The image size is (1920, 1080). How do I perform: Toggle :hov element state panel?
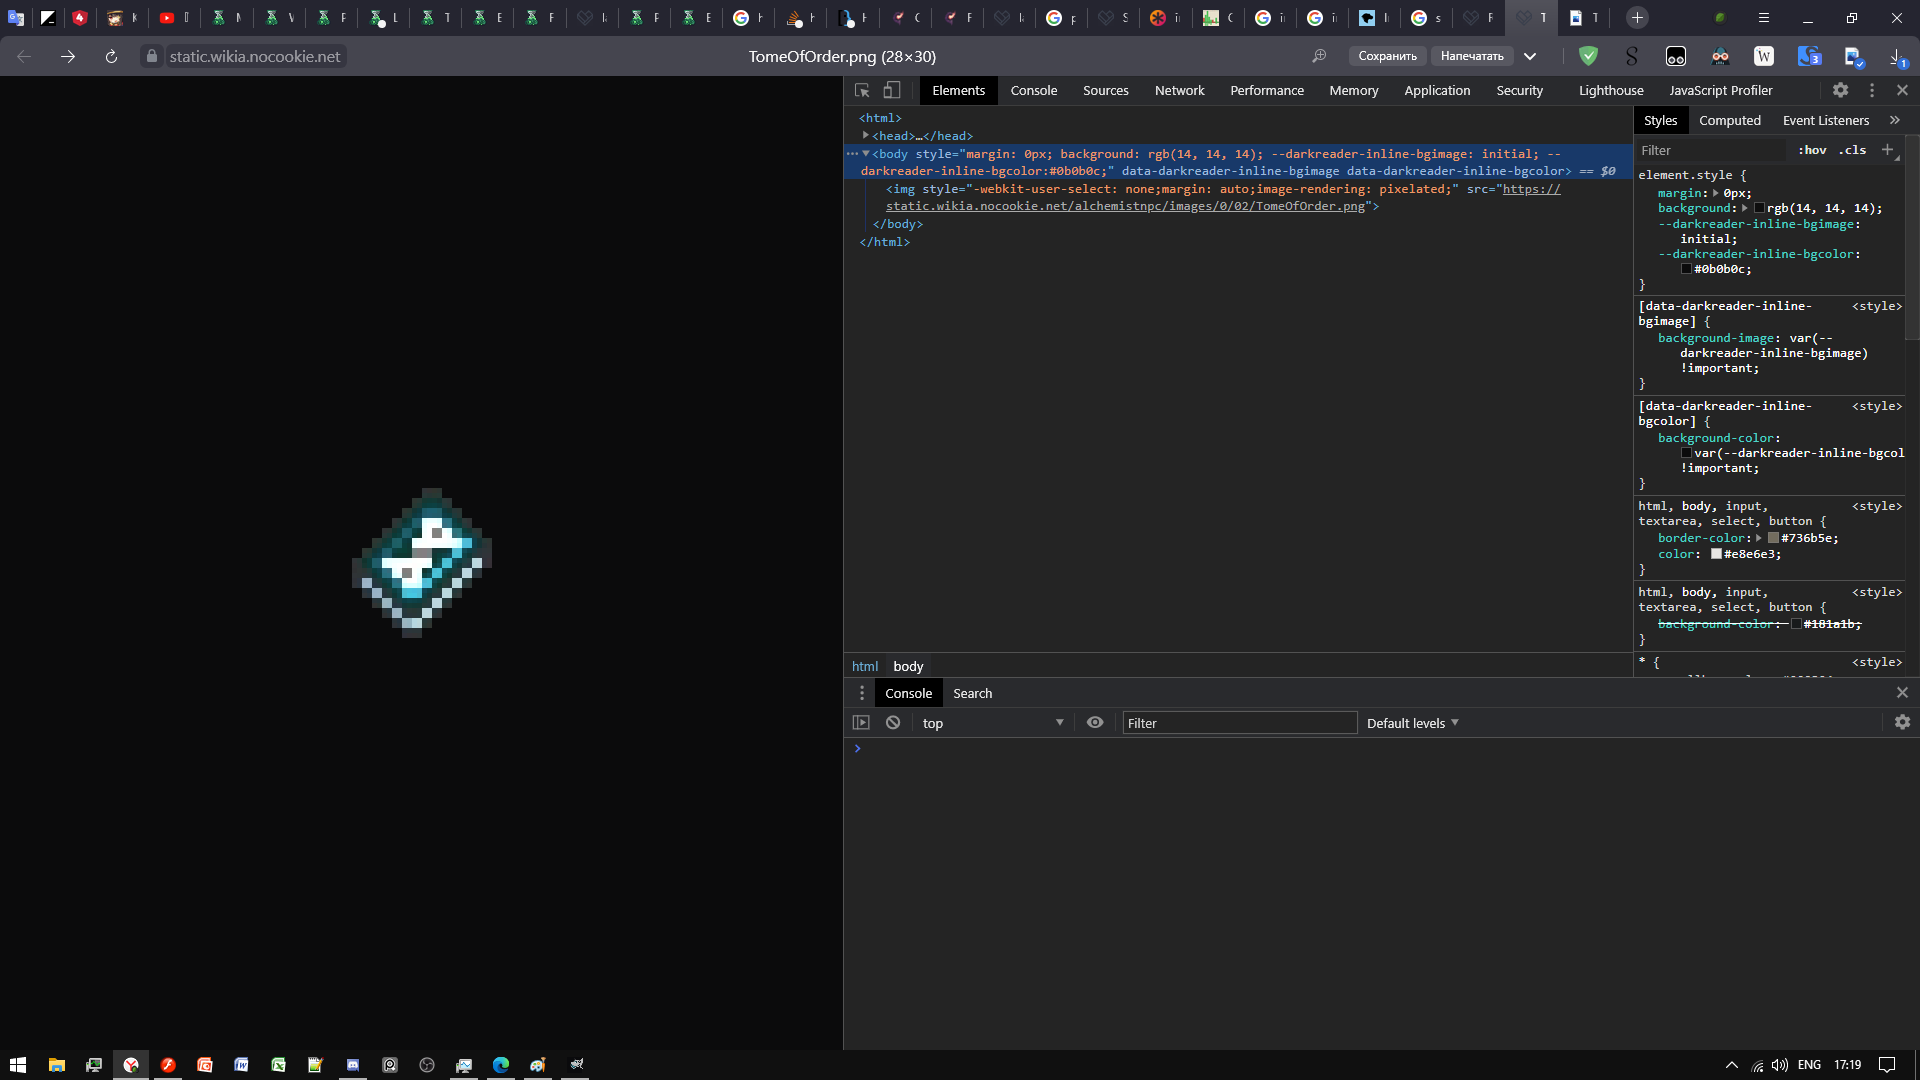1812,150
